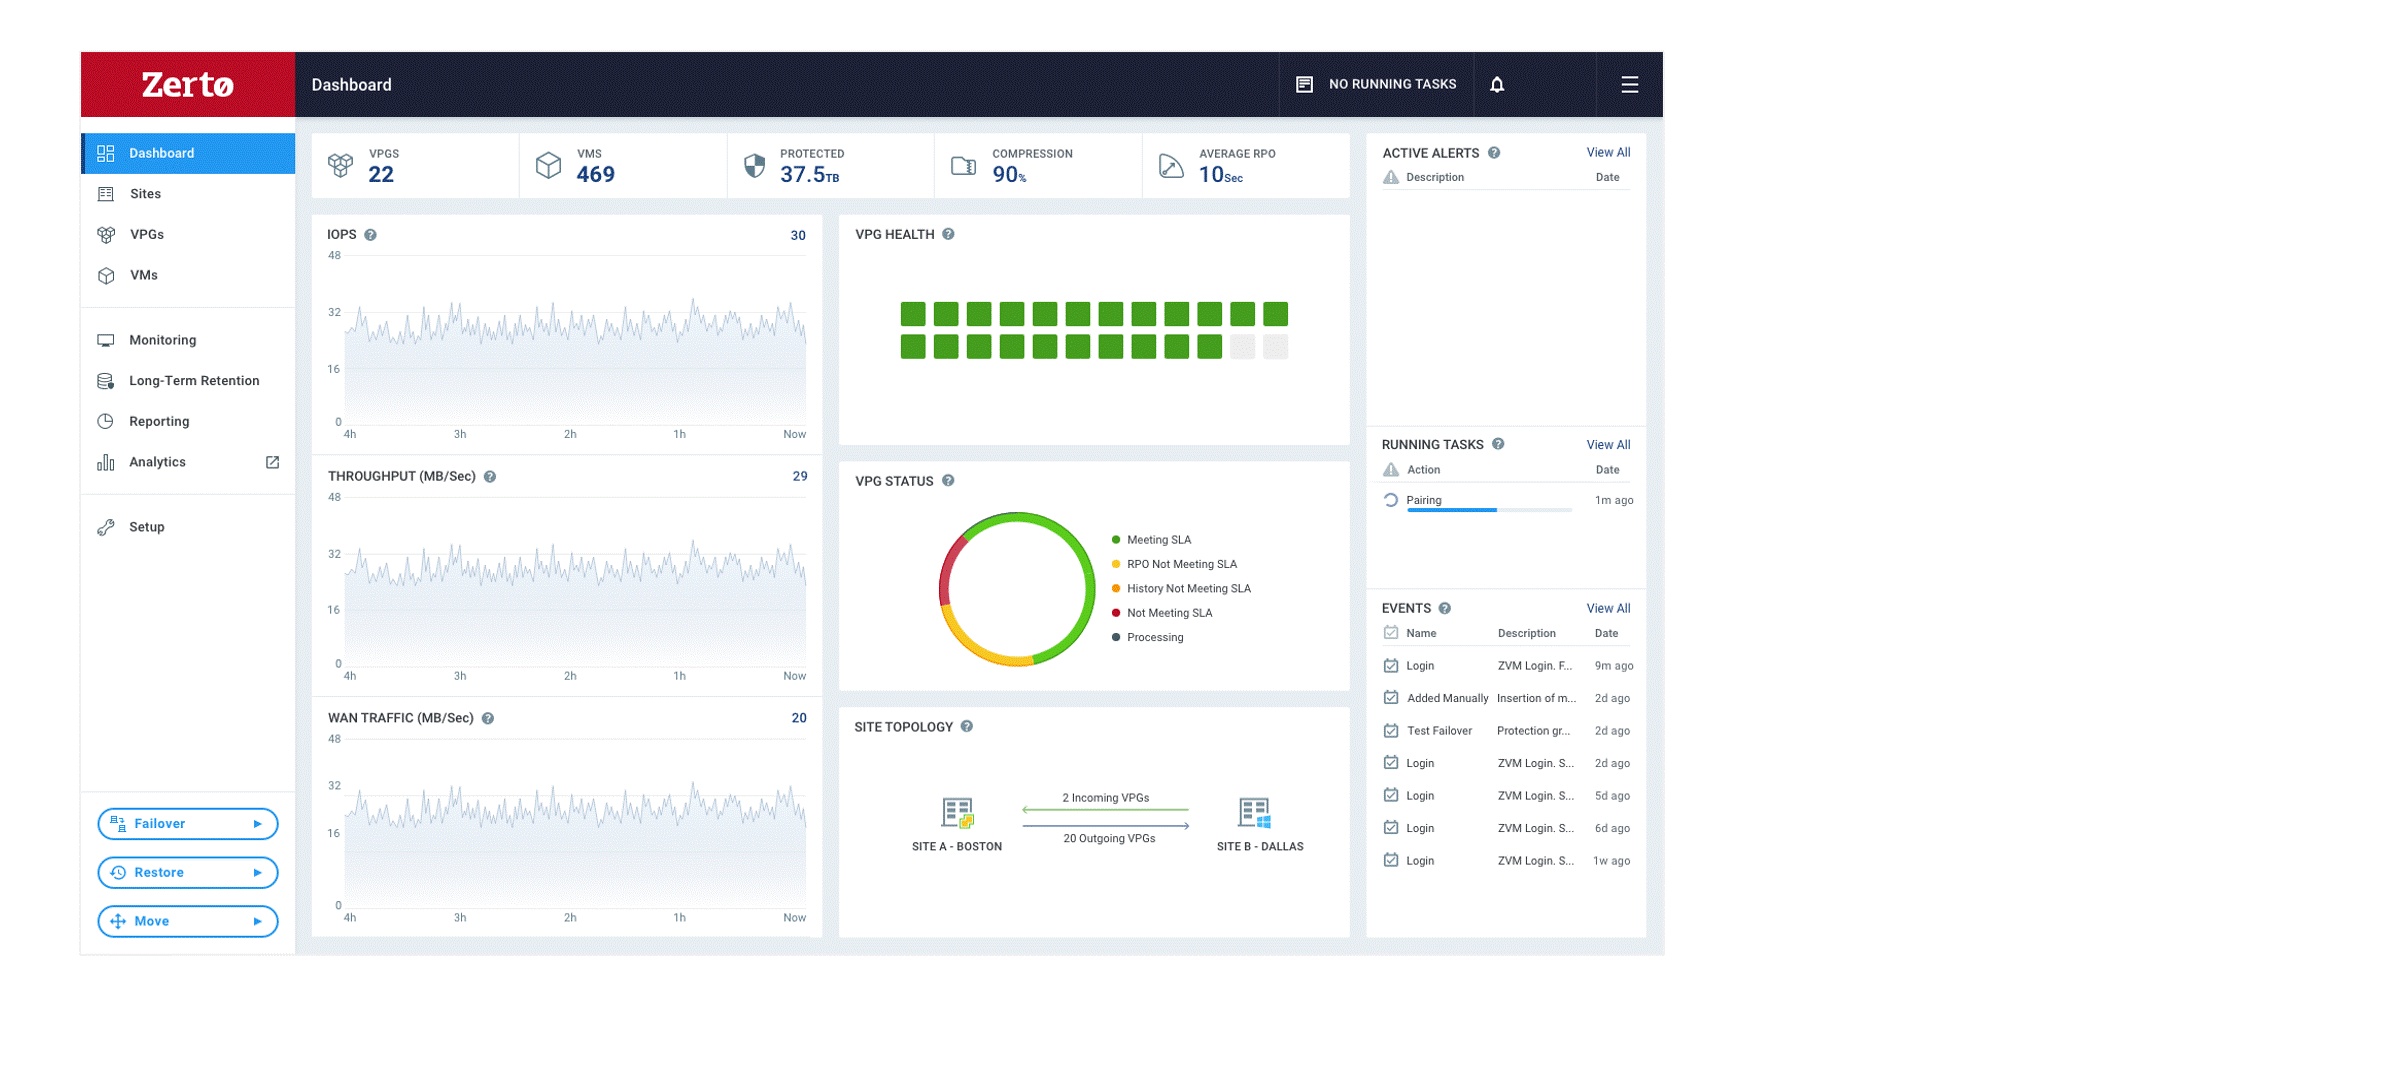Click Site B - Dallas topology icon
Image resolution: width=2400 pixels, height=1080 pixels.
[x=1254, y=812]
